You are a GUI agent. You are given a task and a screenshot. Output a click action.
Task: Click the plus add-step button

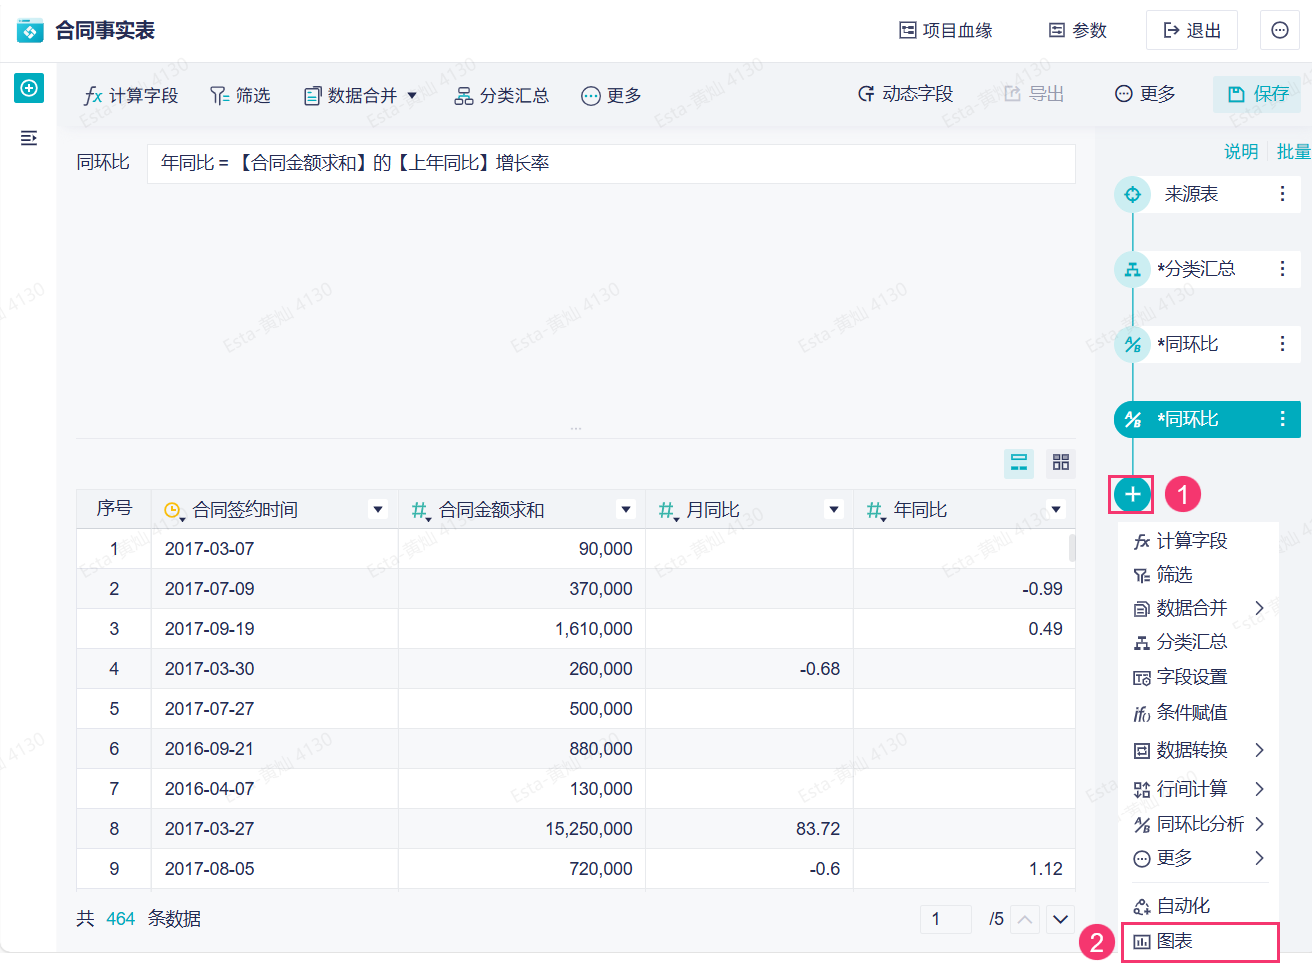pos(1132,494)
